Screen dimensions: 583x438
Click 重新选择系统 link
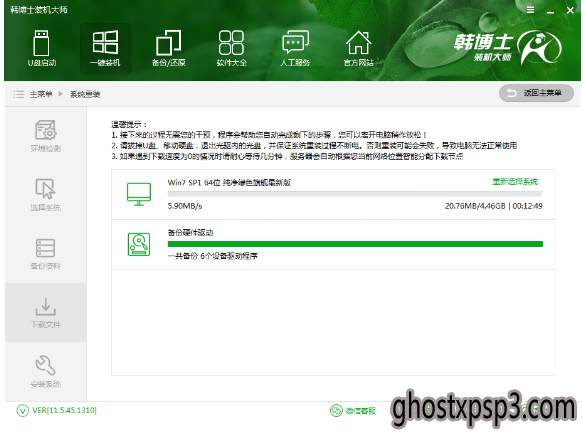(x=515, y=182)
